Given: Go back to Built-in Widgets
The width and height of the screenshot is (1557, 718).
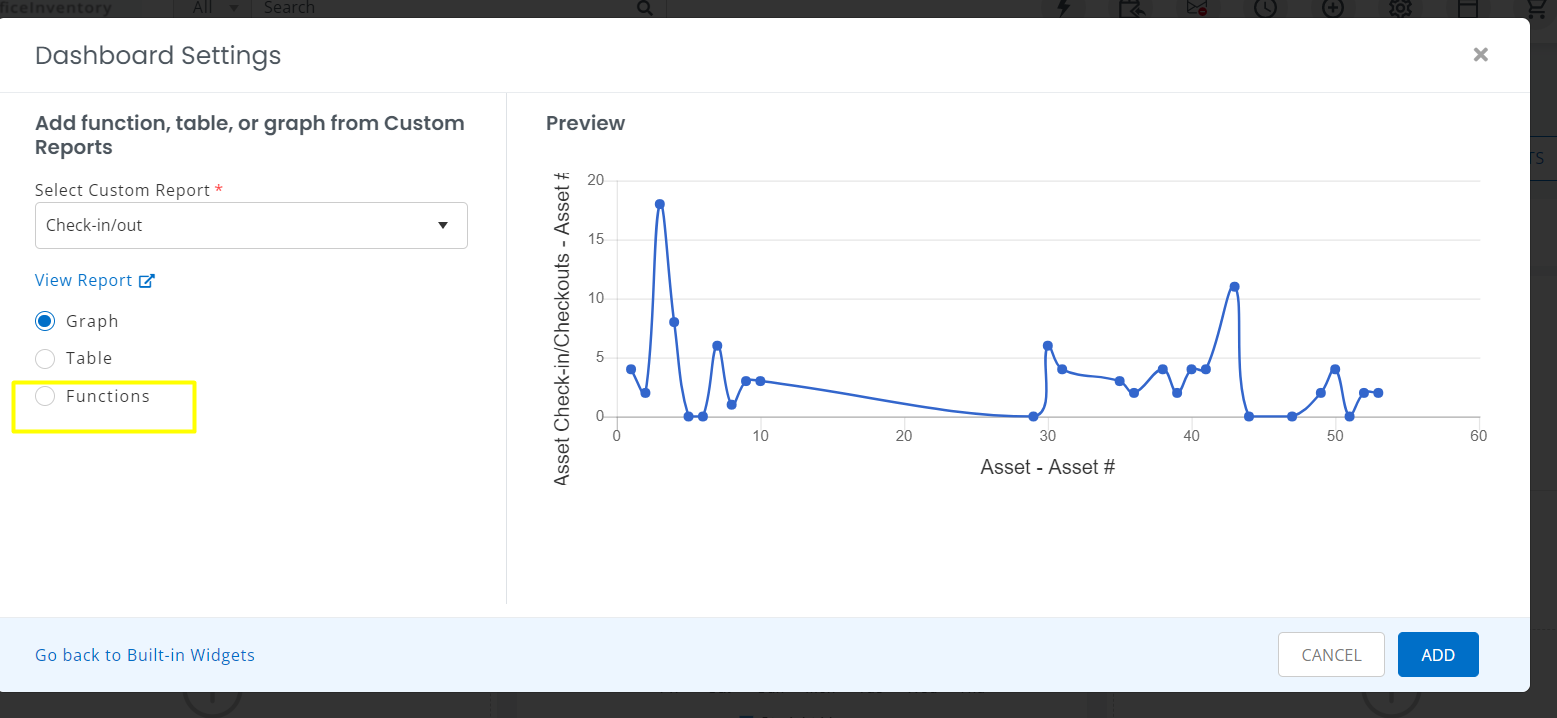Looking at the screenshot, I should (145, 655).
